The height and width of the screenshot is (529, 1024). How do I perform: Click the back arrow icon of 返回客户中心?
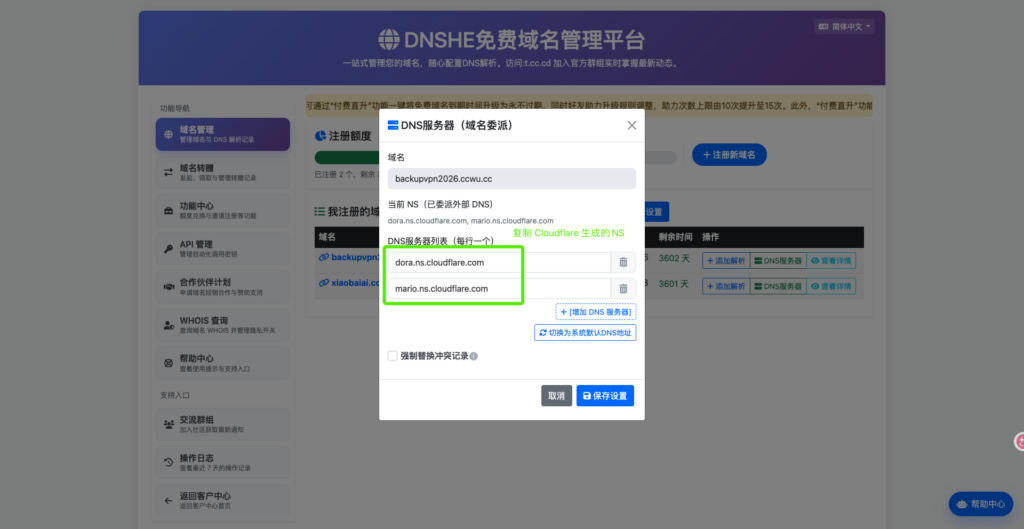tap(168, 500)
